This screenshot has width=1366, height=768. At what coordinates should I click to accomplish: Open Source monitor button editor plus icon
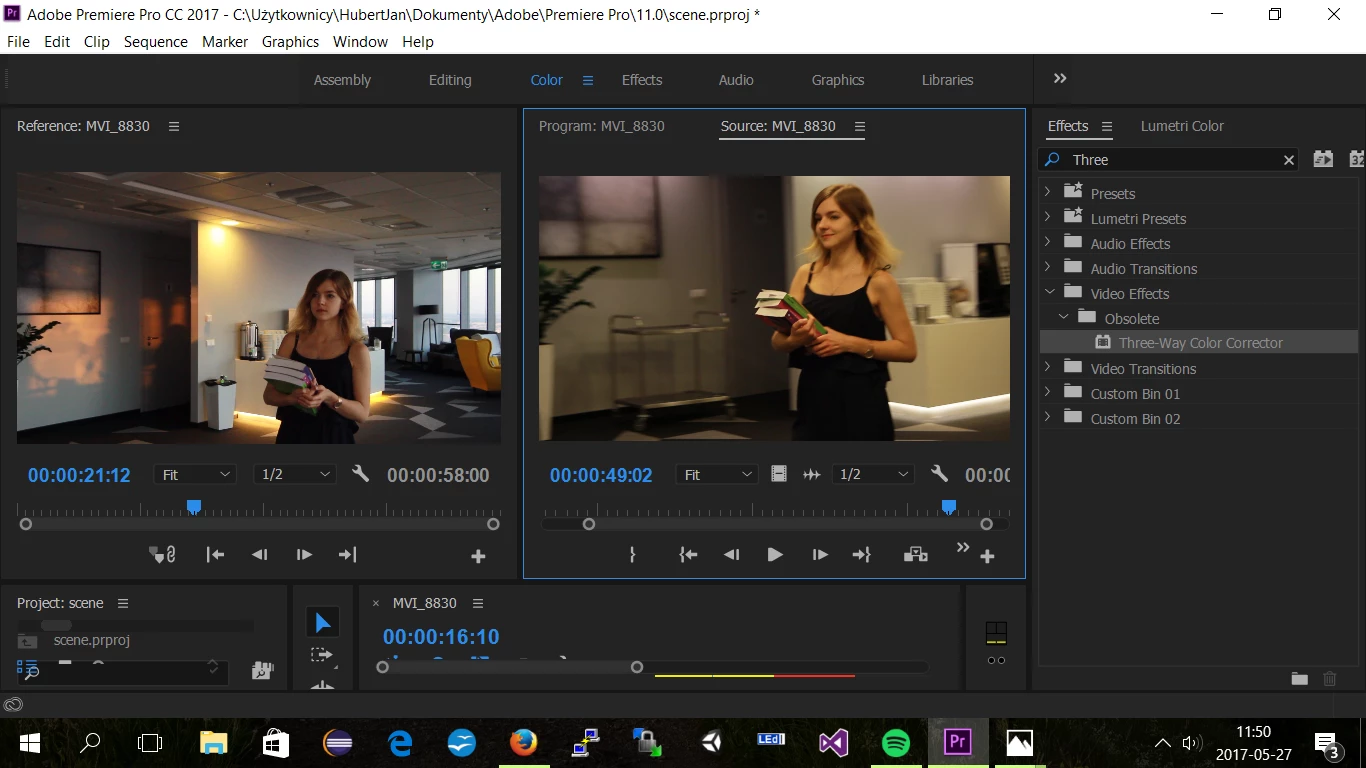[987, 556]
